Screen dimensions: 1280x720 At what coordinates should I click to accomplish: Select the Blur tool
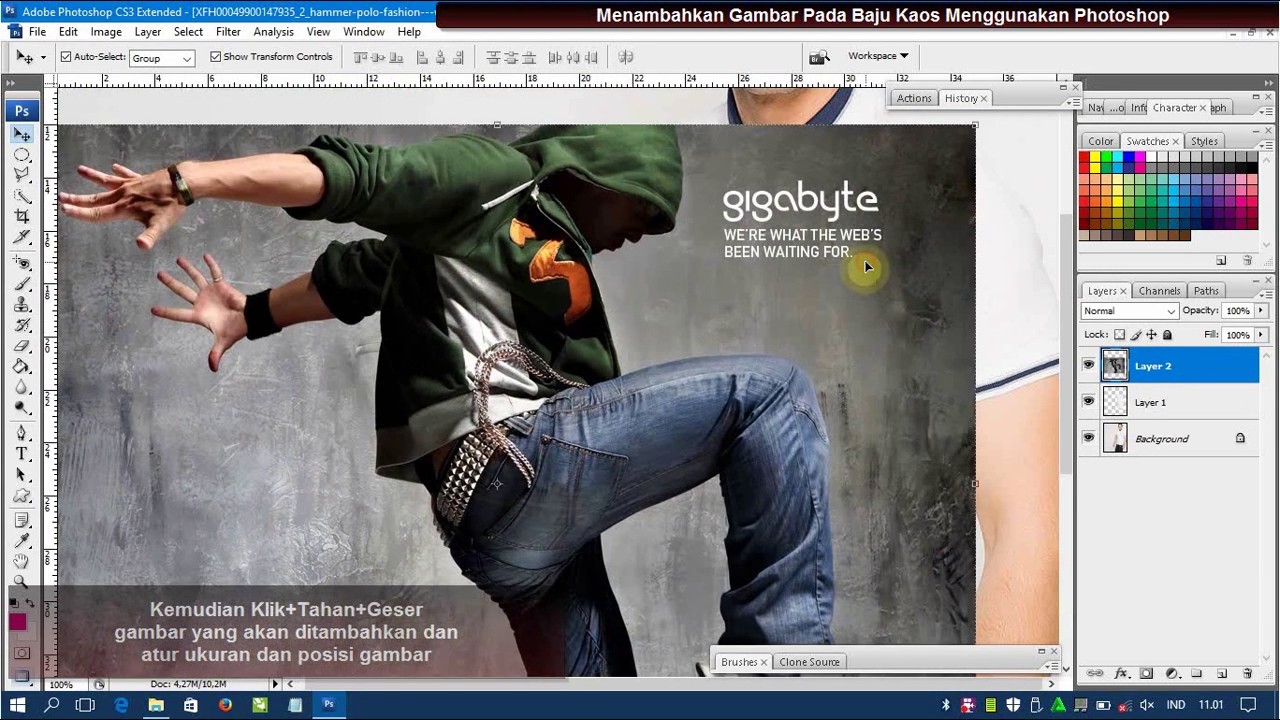click(22, 387)
